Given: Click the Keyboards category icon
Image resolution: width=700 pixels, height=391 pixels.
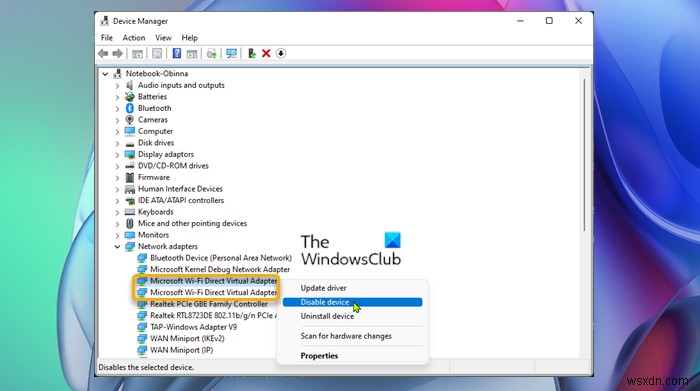Looking at the screenshot, I should (x=130, y=212).
